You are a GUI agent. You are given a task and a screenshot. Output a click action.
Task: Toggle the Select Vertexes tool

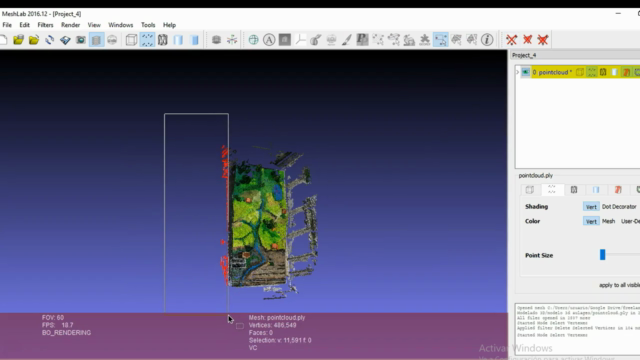440,40
